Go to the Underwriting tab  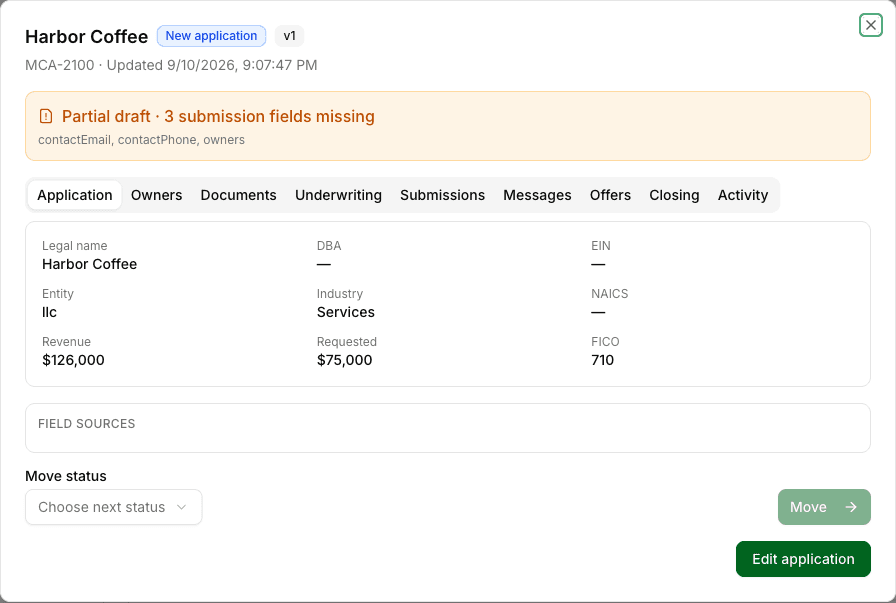[x=338, y=195]
